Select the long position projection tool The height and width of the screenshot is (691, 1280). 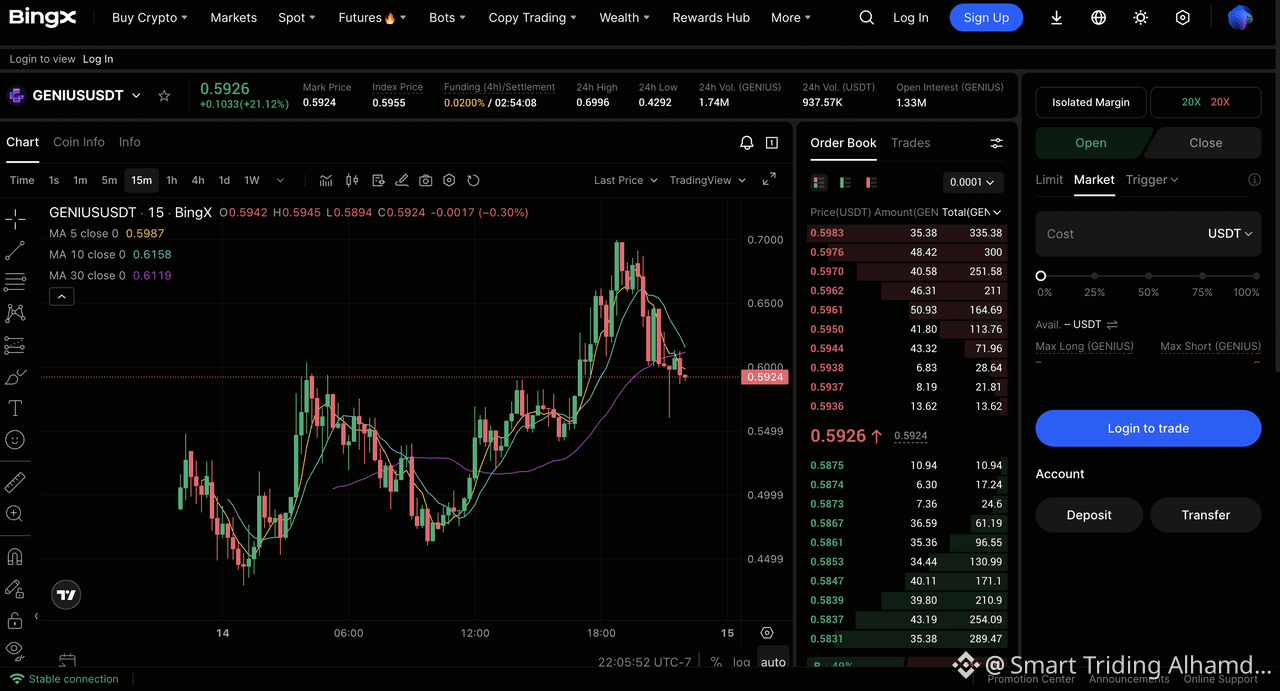pyautogui.click(x=15, y=345)
